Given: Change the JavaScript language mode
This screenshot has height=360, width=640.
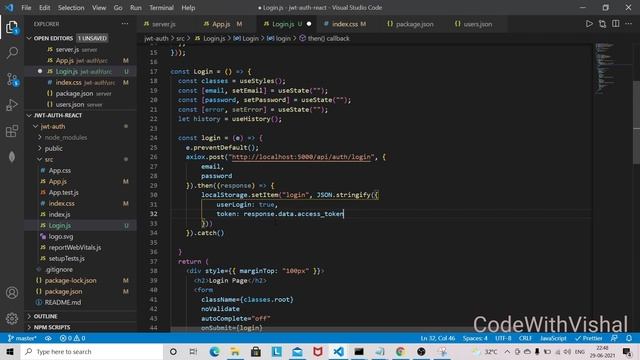Looking at the screenshot, I should (553, 338).
